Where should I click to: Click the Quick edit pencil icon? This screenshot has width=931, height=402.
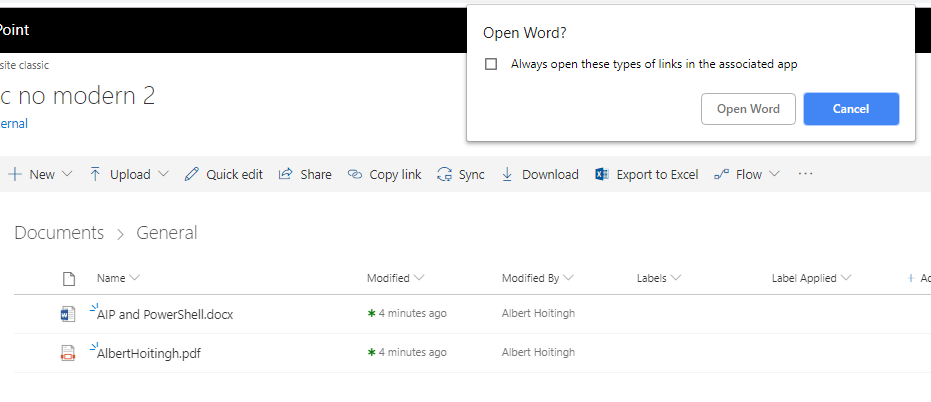(192, 174)
